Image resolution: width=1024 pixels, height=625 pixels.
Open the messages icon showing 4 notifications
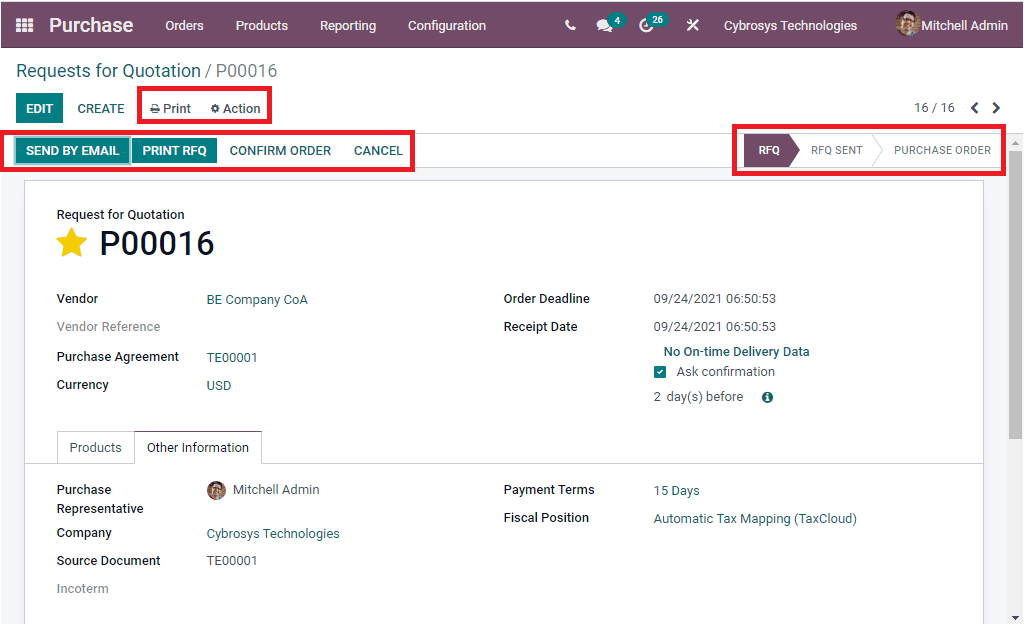click(603, 24)
